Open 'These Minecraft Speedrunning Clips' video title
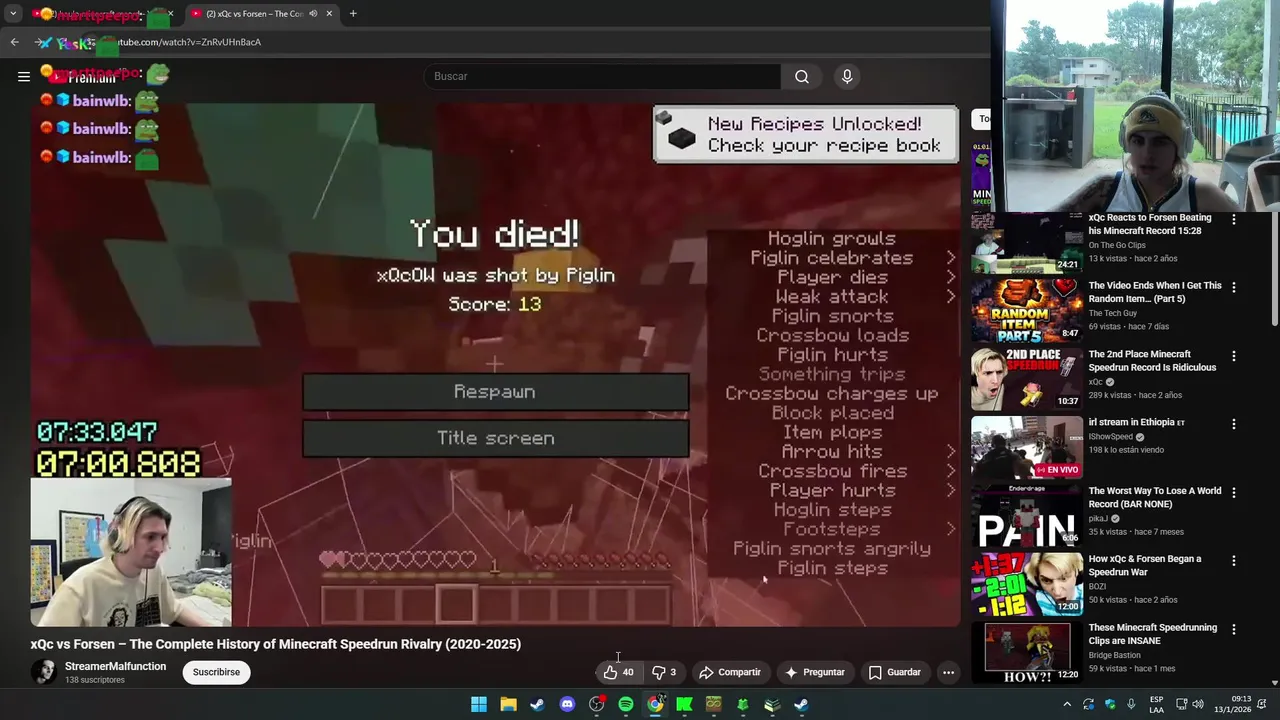1280x720 pixels. tap(1152, 634)
